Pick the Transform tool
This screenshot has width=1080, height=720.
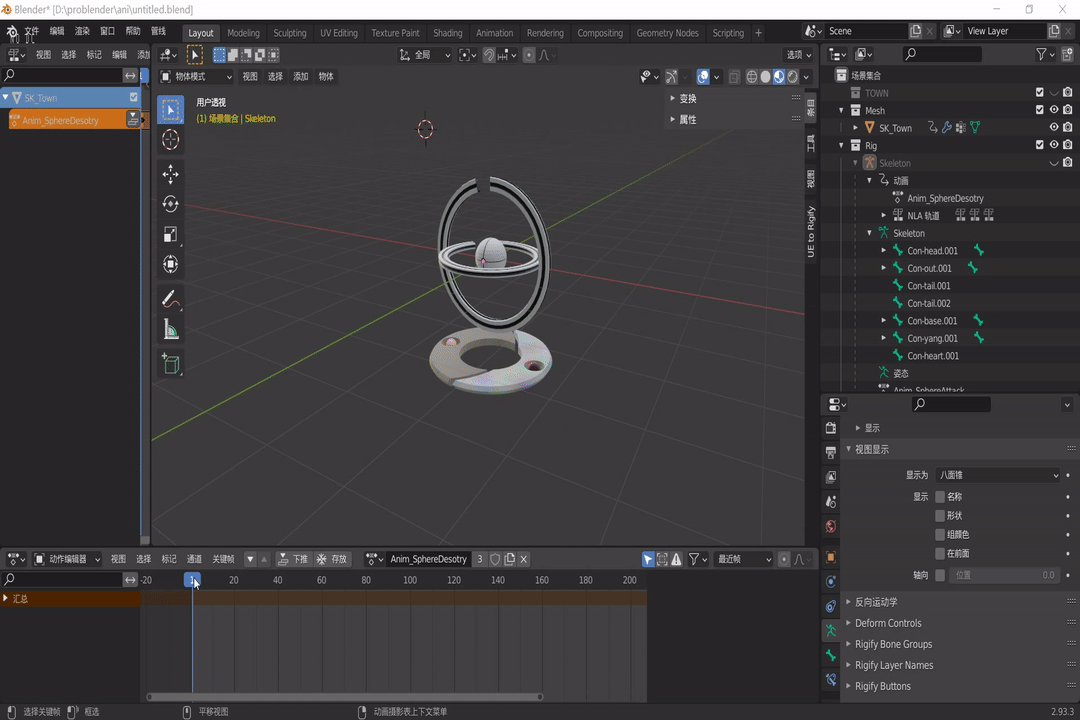coord(170,264)
